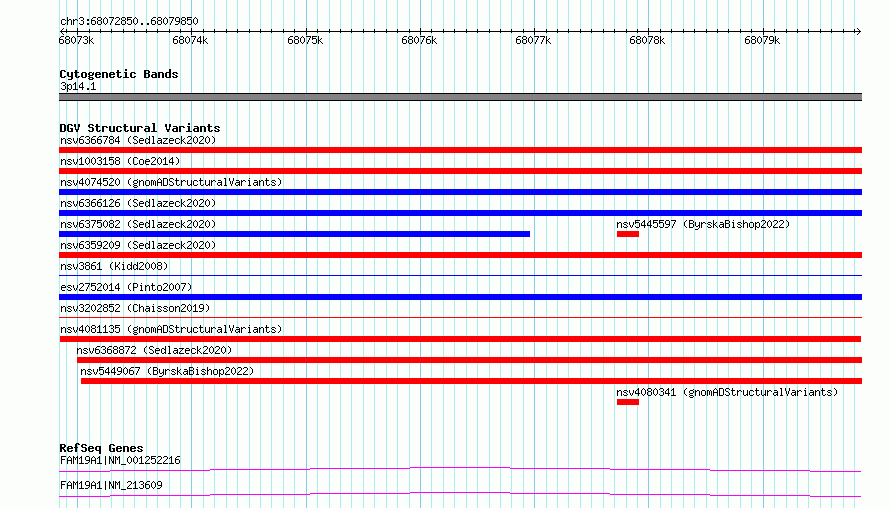Open the nsv1003158 (Coe2014) variant label
Screen dimensions: 890x508
click(120, 161)
